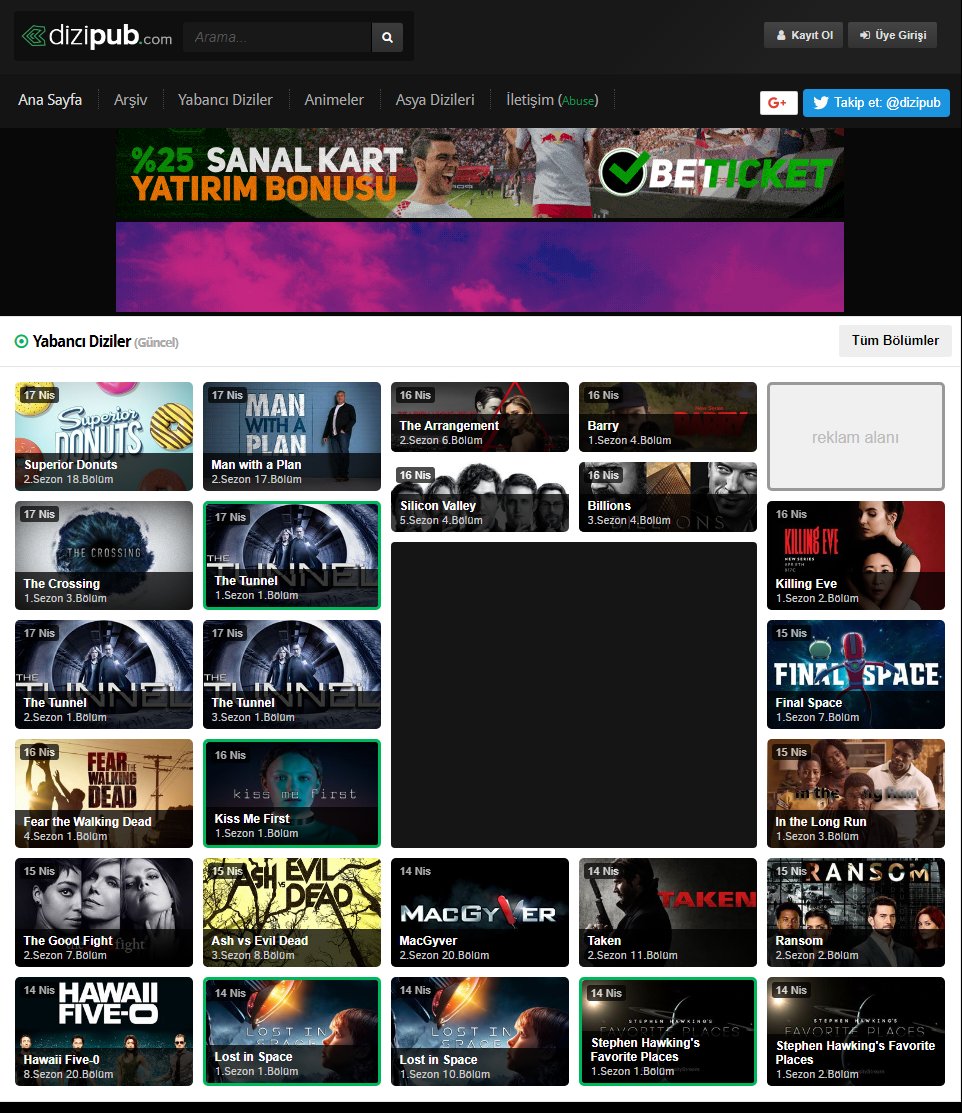The image size is (962, 1113).
Task: Open Ash vs Evil Dead episode
Action: tap(292, 912)
